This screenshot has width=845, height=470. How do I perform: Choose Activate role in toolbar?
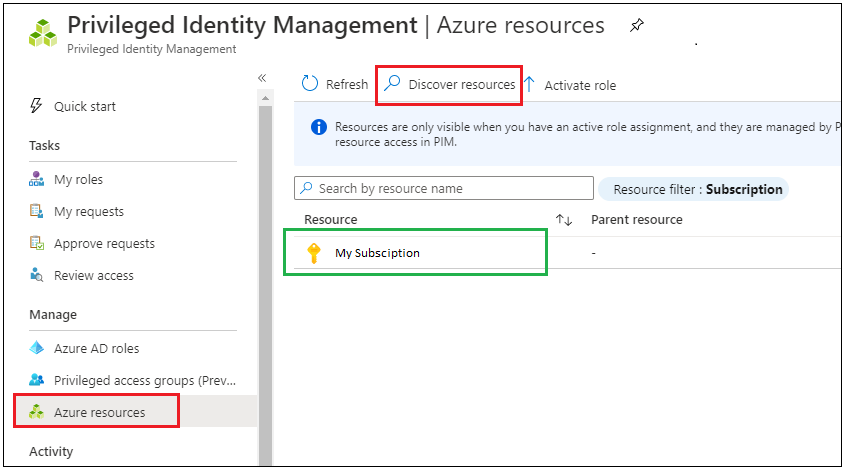coord(580,86)
